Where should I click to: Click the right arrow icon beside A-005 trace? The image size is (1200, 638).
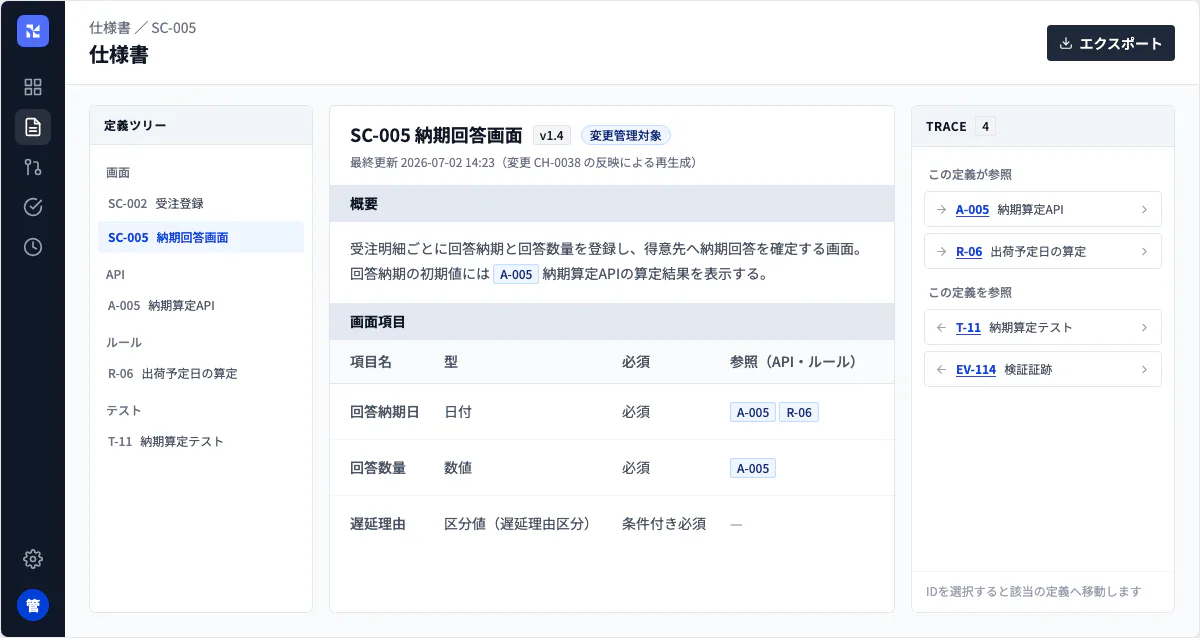tap(941, 210)
